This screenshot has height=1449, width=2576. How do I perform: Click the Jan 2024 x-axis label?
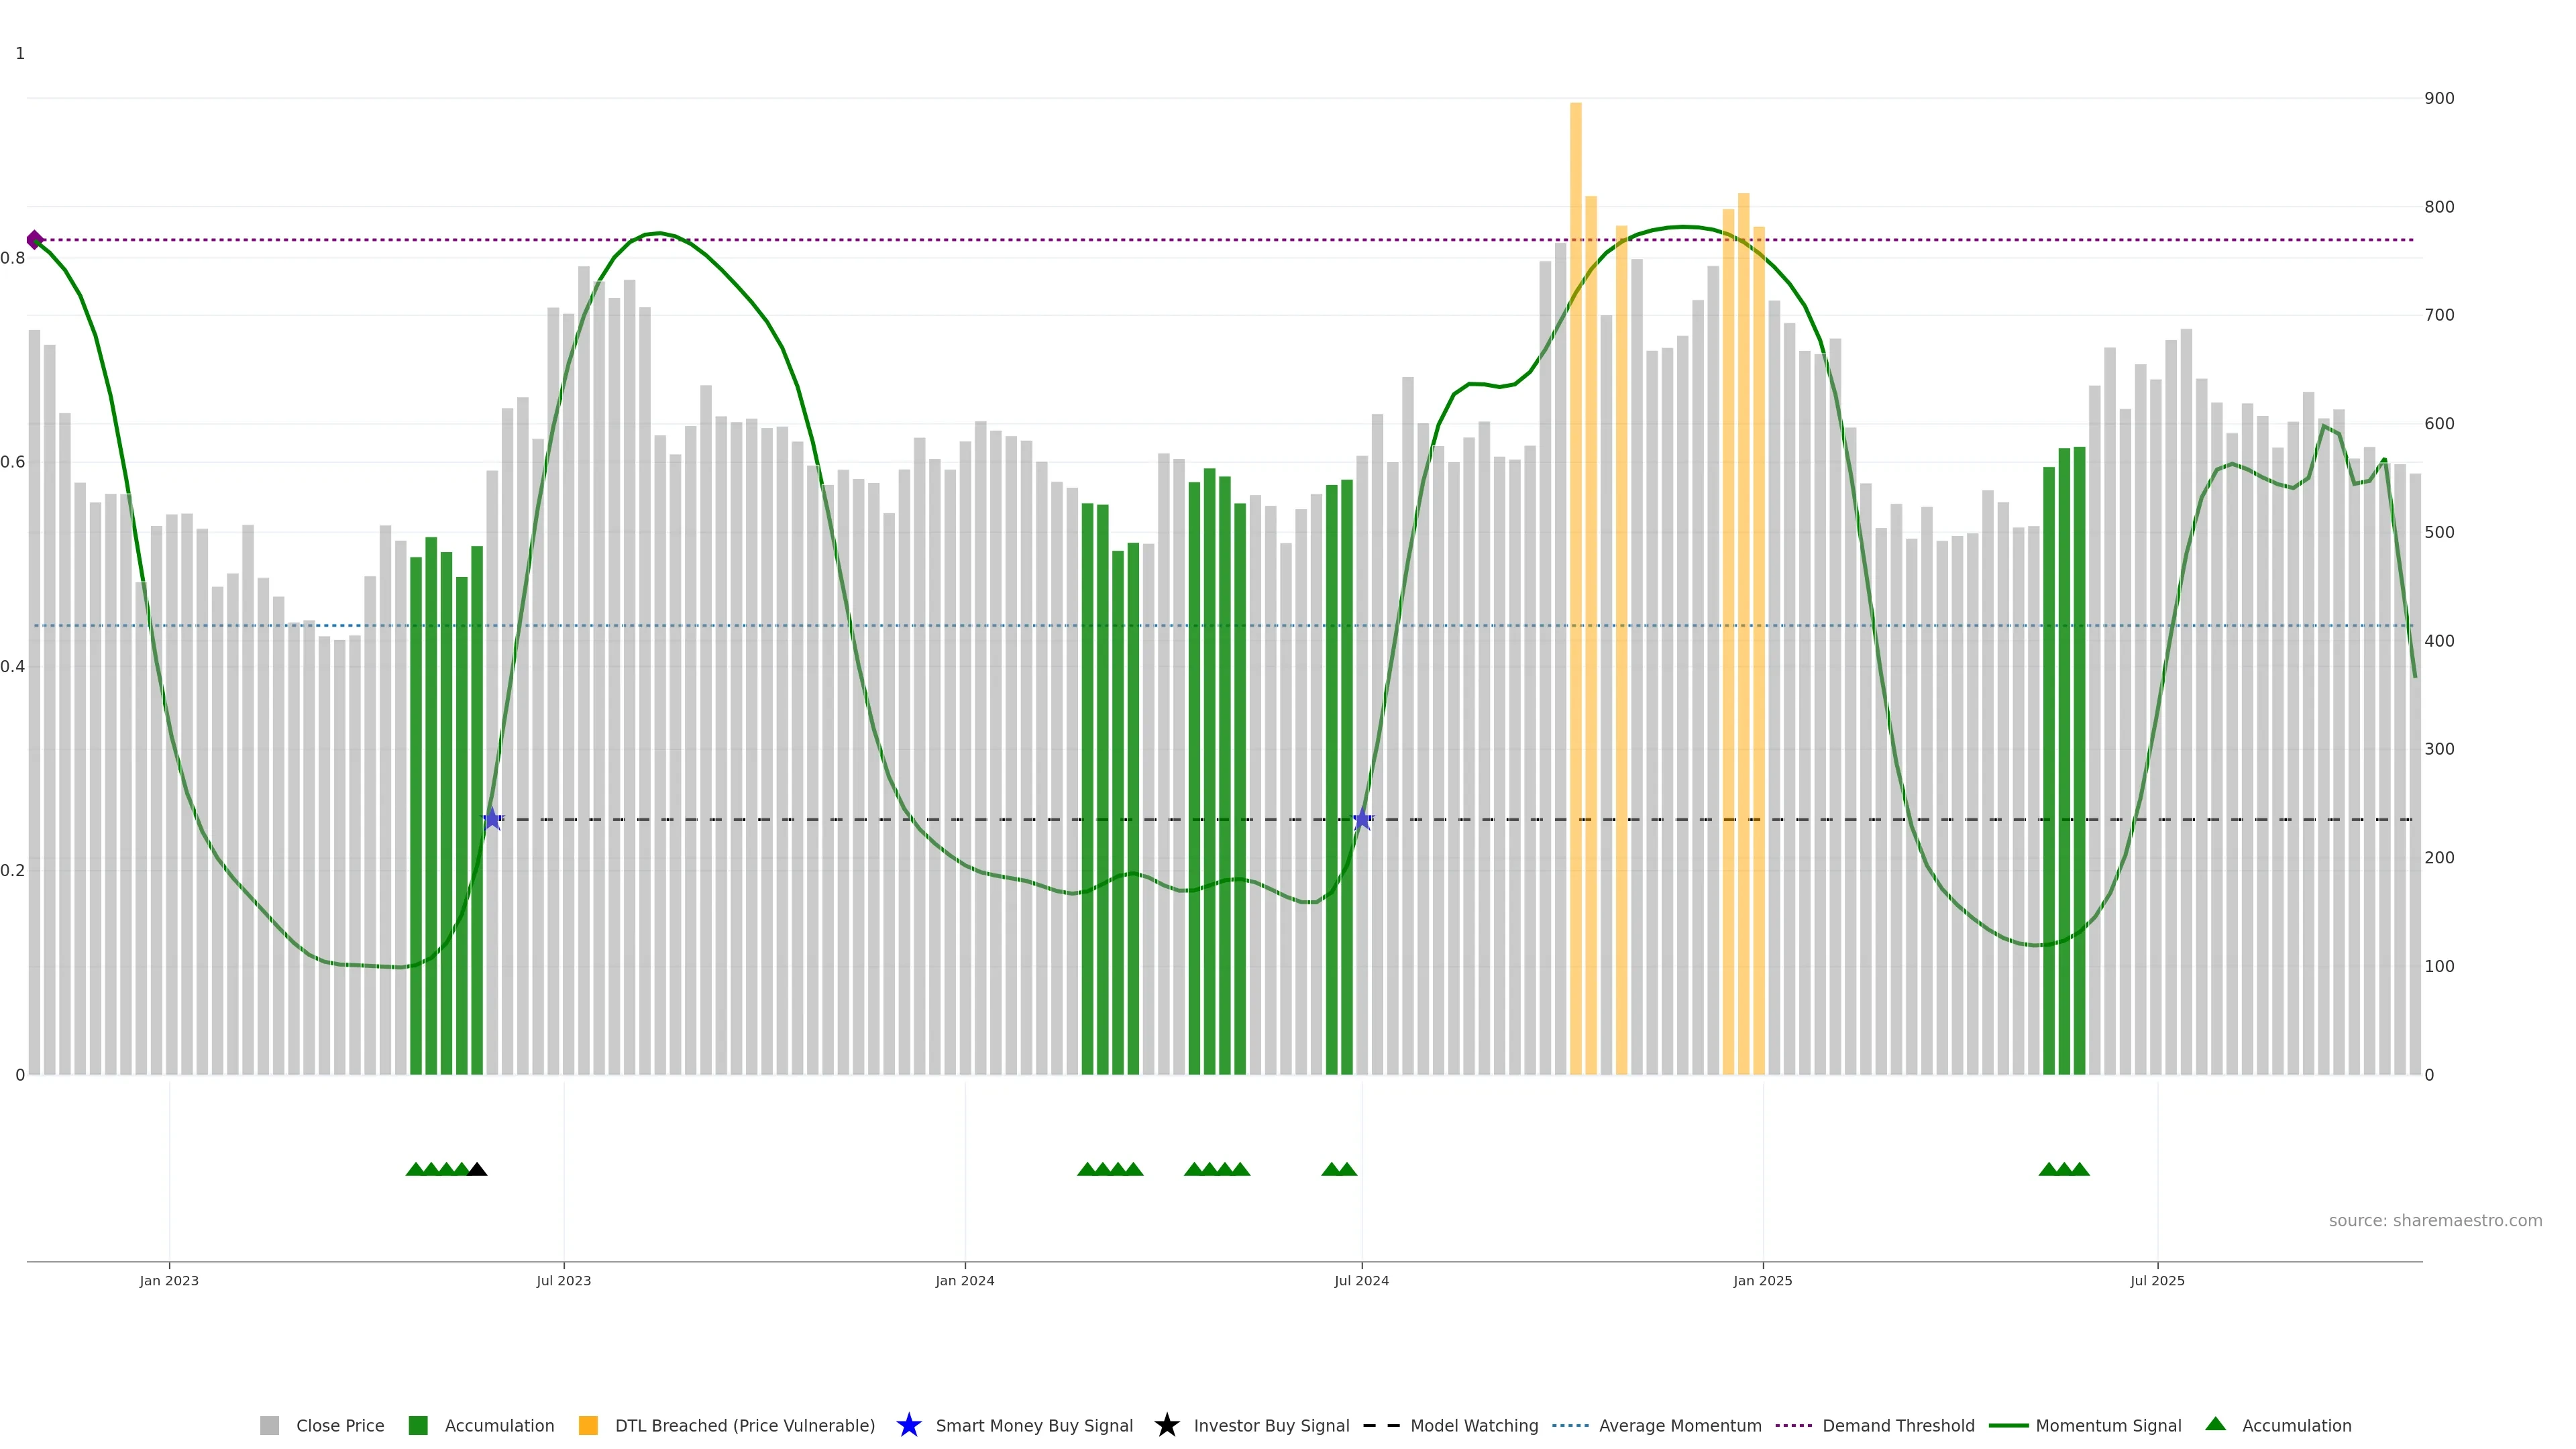pyautogui.click(x=964, y=1280)
